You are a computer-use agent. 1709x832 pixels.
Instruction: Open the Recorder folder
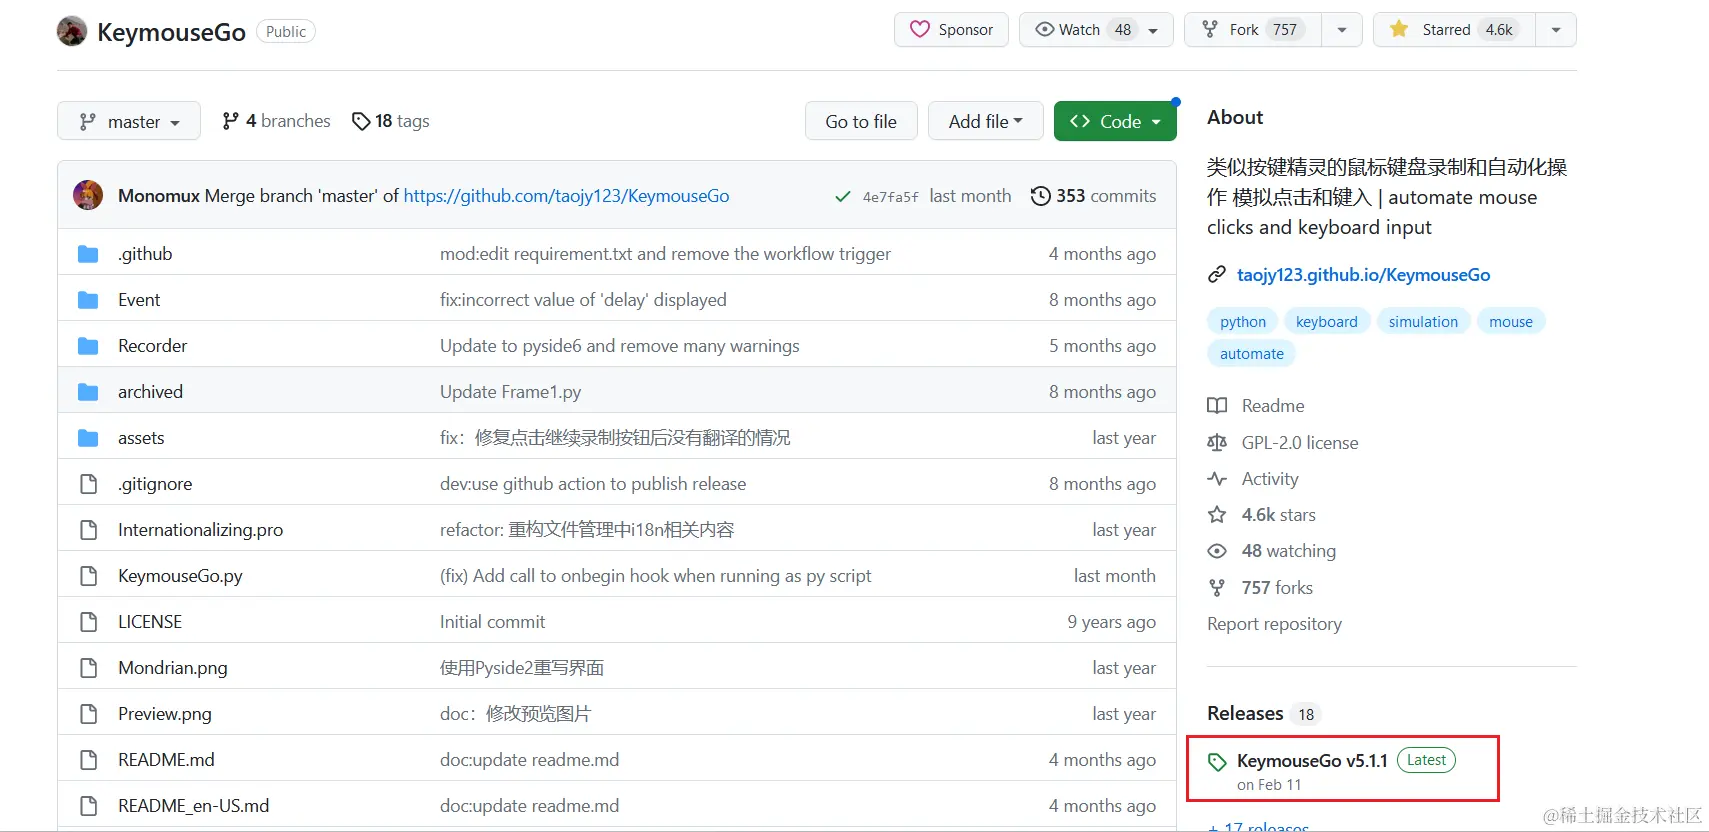click(x=152, y=346)
